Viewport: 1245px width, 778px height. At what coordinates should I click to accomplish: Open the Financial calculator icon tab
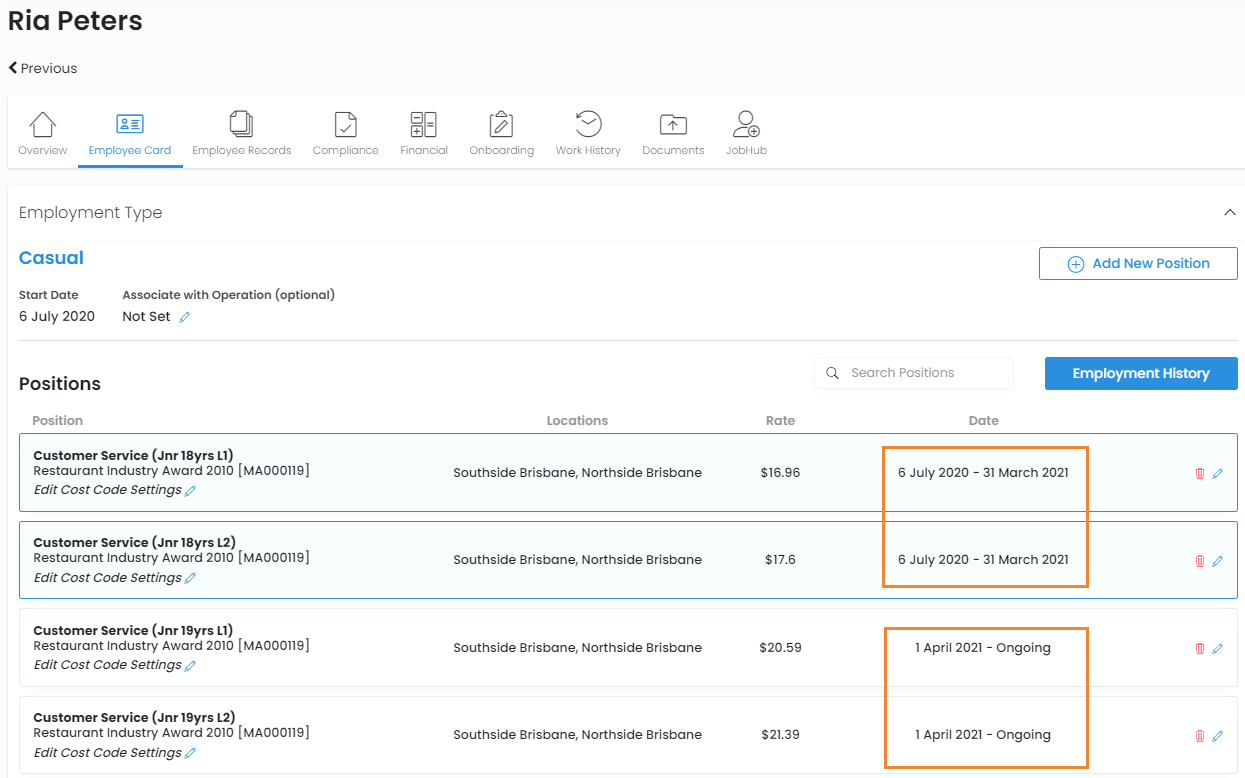423,133
